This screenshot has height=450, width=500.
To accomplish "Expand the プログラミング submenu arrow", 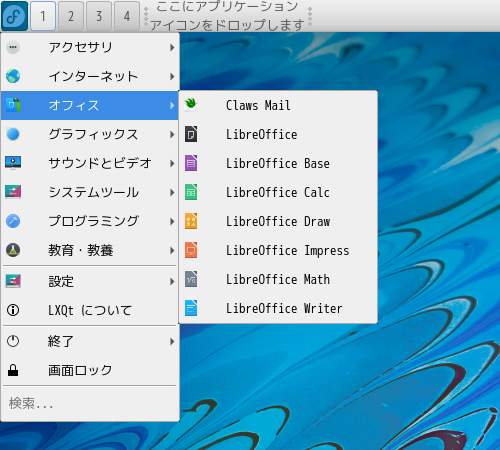I will coord(172,221).
